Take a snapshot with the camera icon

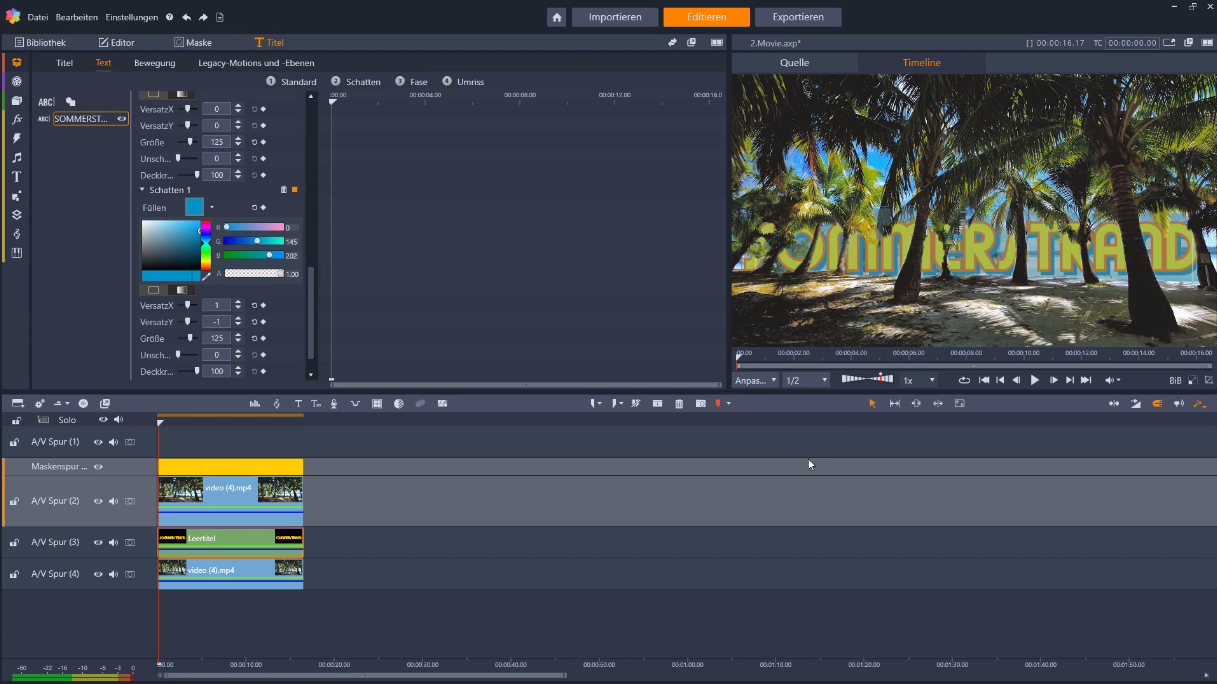[x=700, y=403]
